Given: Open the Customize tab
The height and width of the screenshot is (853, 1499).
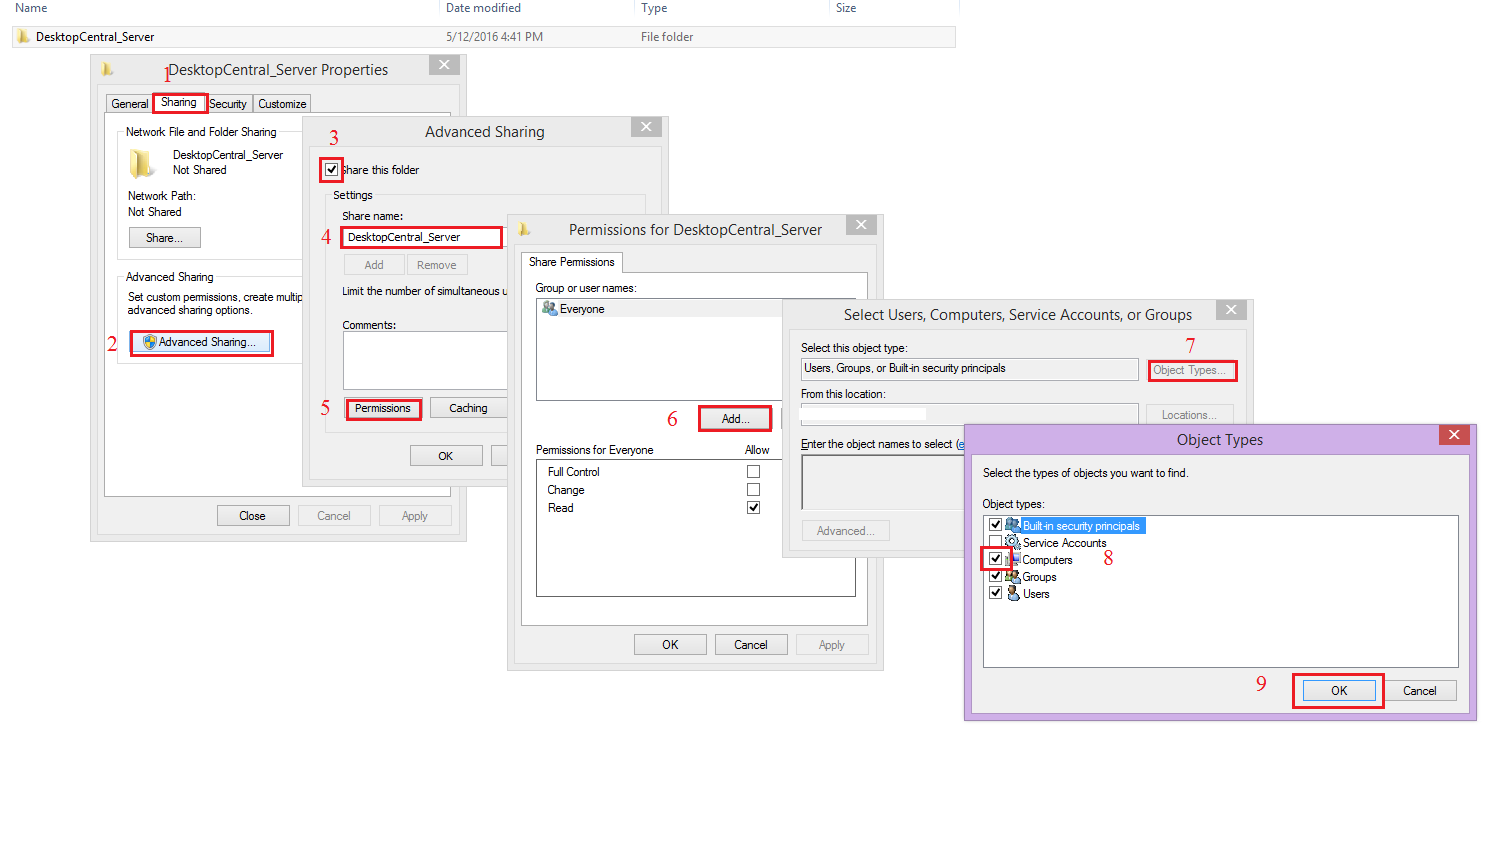Looking at the screenshot, I should click(x=282, y=104).
